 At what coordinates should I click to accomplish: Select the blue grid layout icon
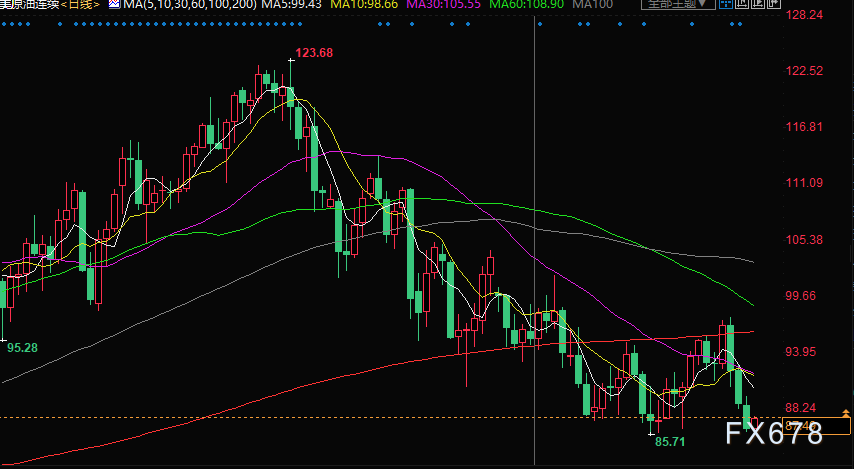point(725,4)
